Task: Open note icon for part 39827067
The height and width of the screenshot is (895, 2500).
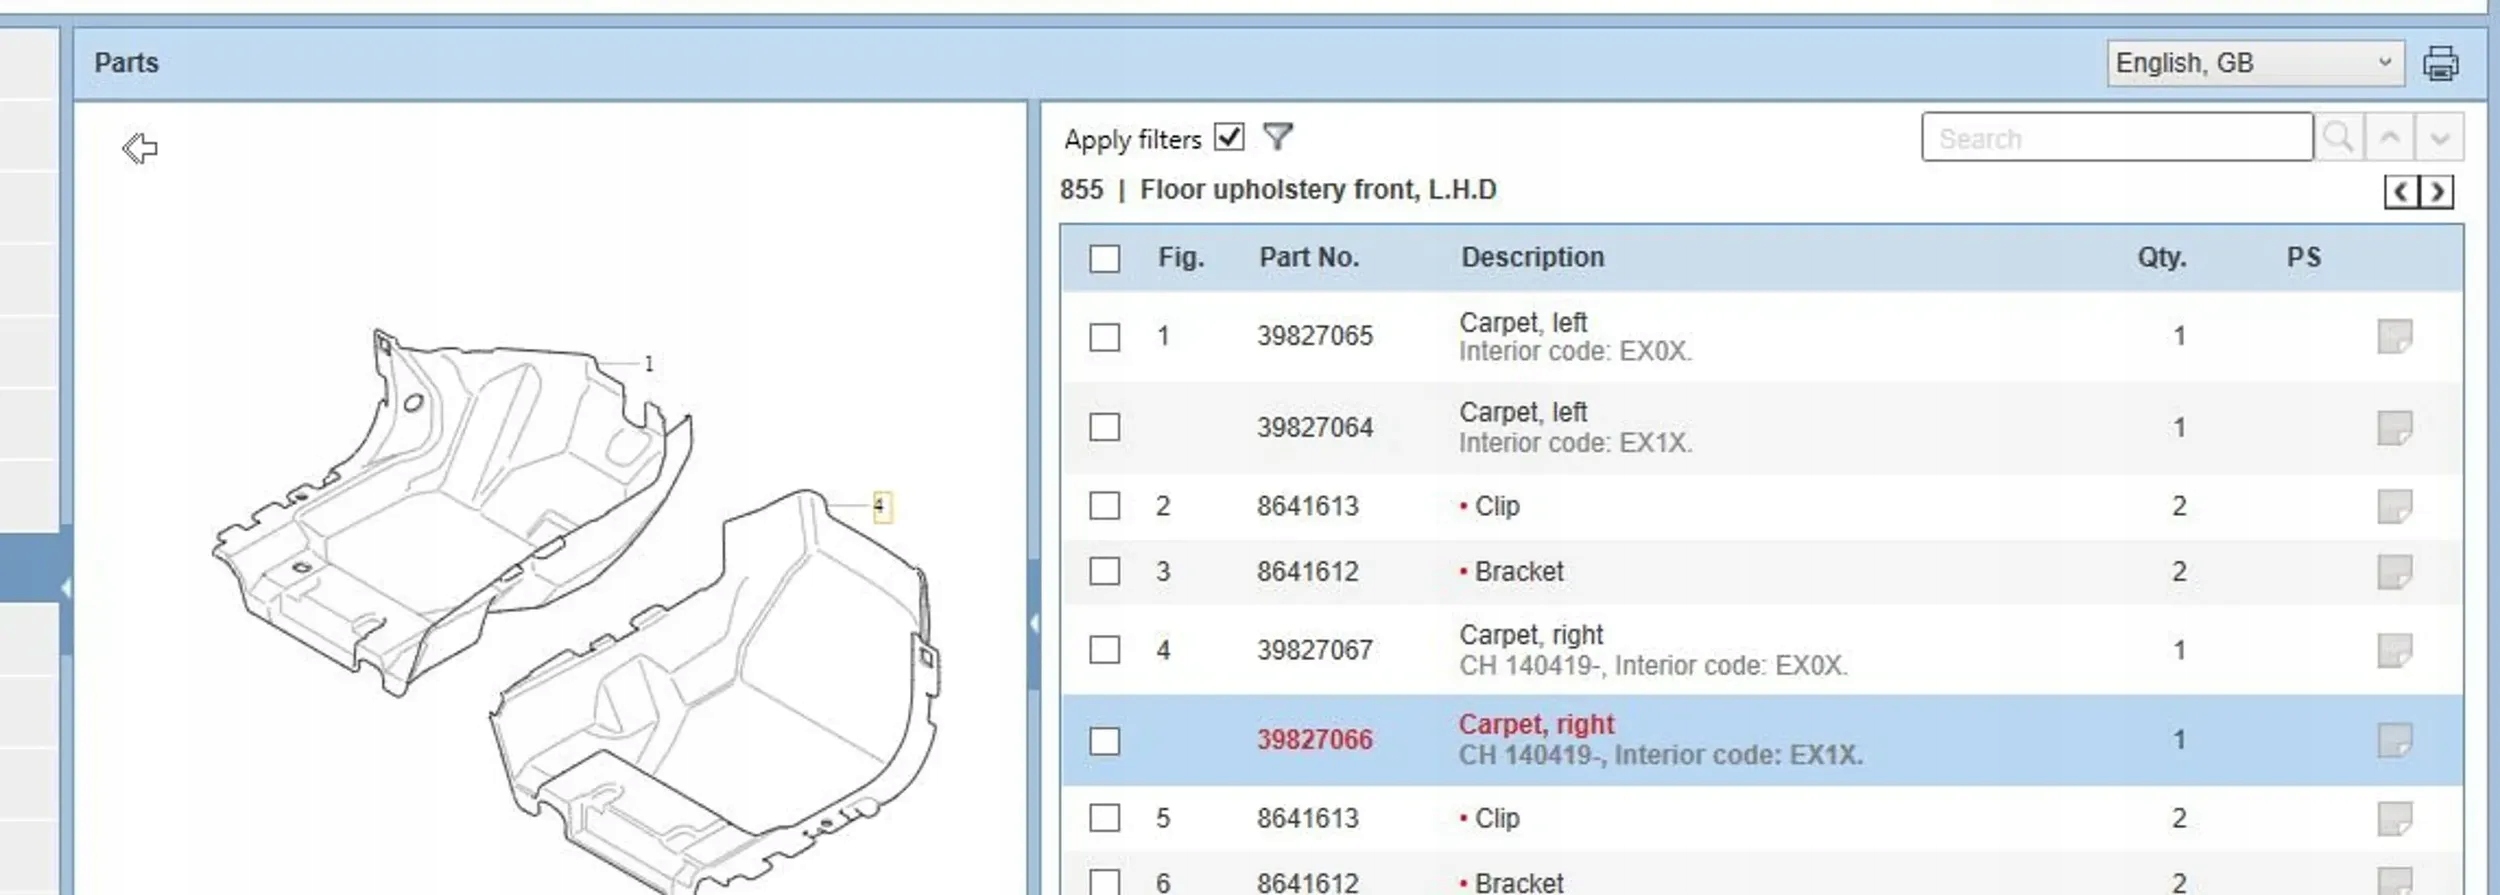Action: point(2395,650)
